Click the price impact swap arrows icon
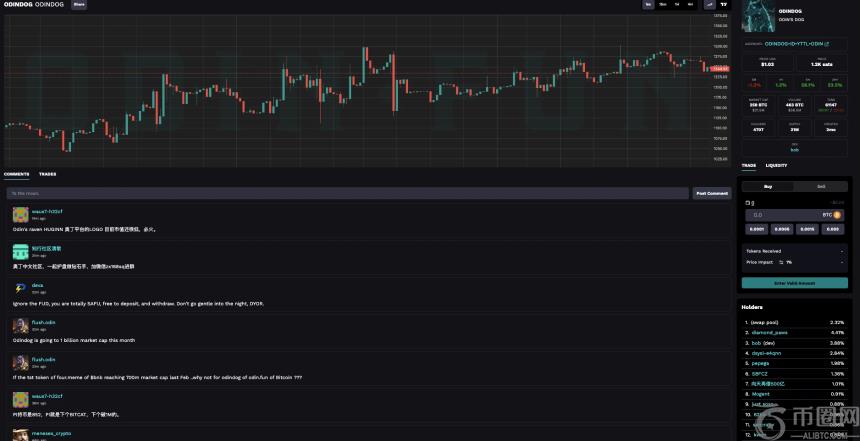The width and height of the screenshot is (860, 441). coord(781,262)
